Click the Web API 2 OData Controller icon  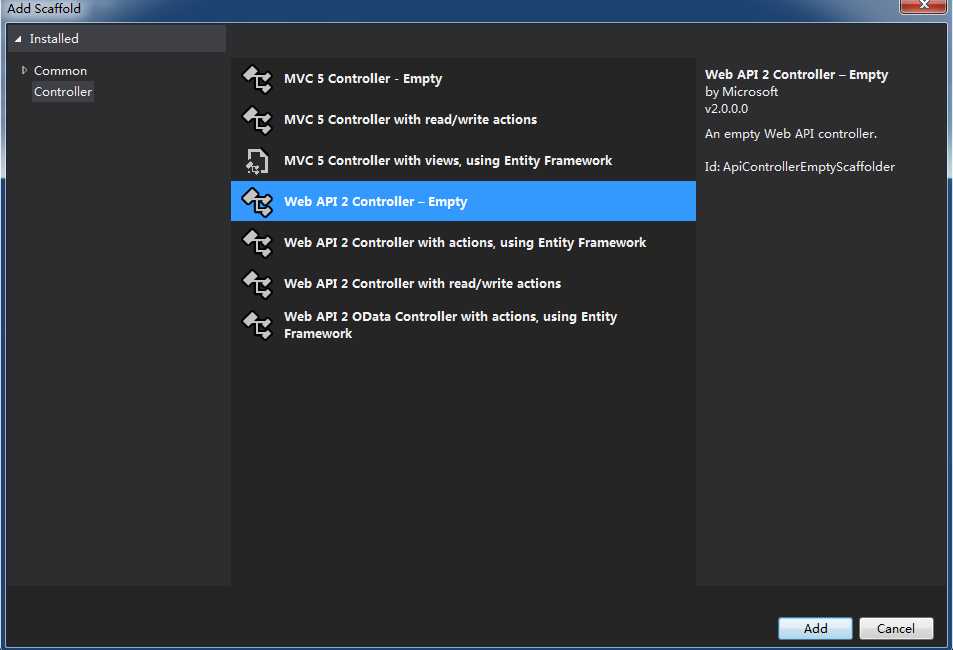point(257,325)
